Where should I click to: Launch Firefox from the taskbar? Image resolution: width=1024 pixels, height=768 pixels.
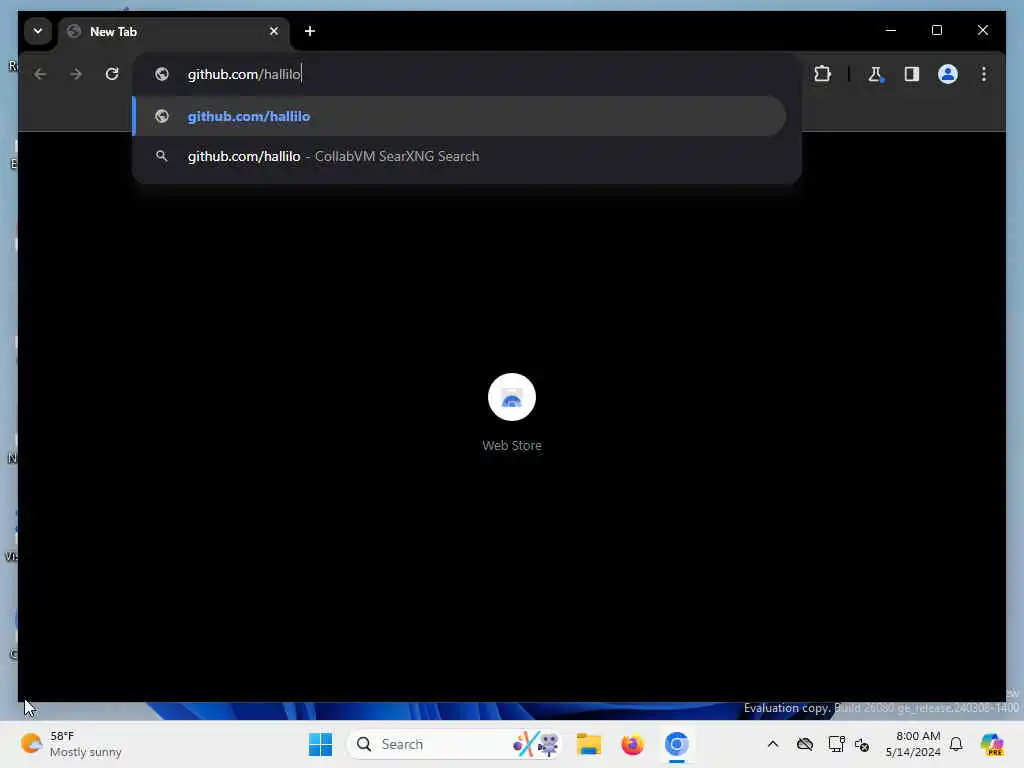click(x=632, y=744)
